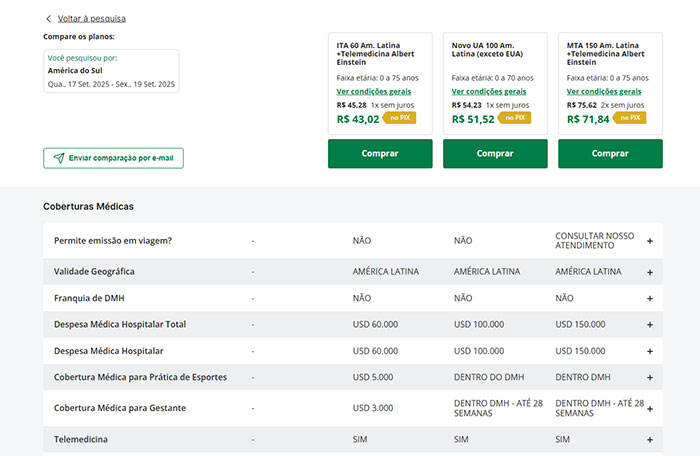
Task: Click the no PIX tag on R$ 43,02
Action: coord(400,118)
